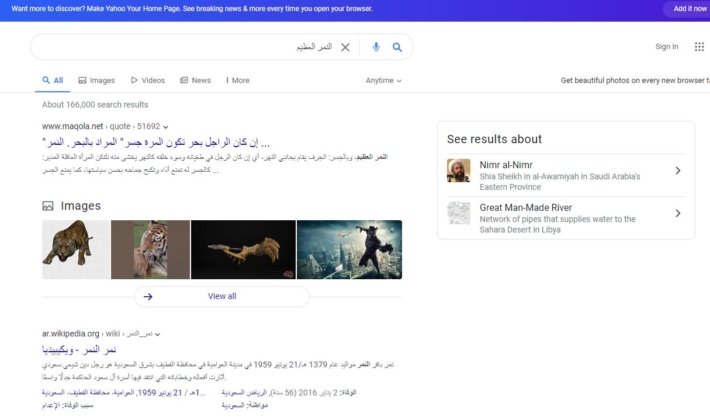Switch to the Images tab
The width and height of the screenshot is (710, 420).
pos(96,81)
